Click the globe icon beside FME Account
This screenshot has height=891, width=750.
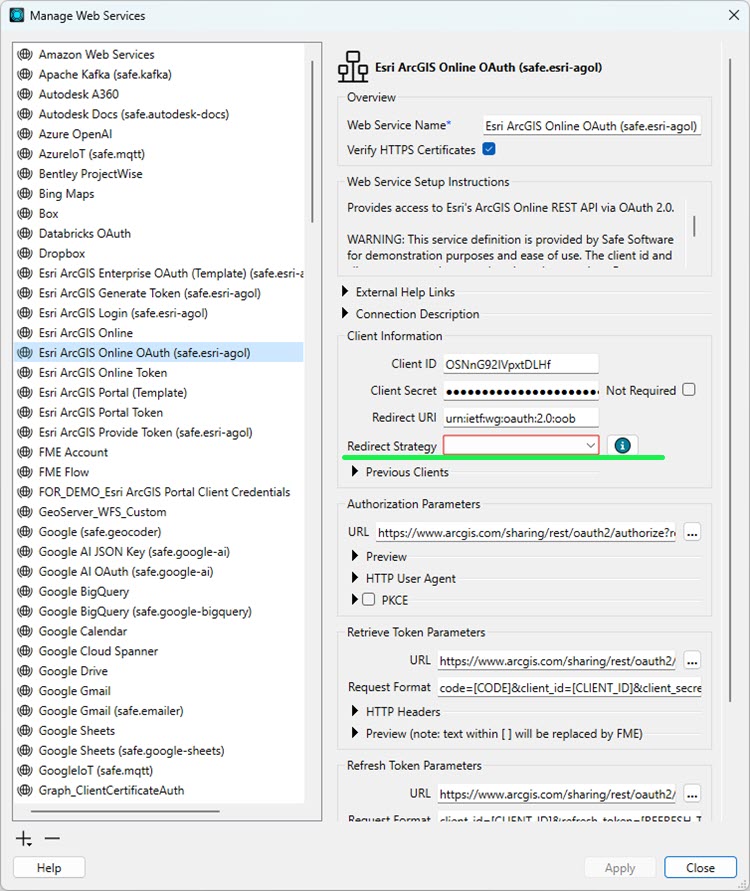[x=24, y=452]
